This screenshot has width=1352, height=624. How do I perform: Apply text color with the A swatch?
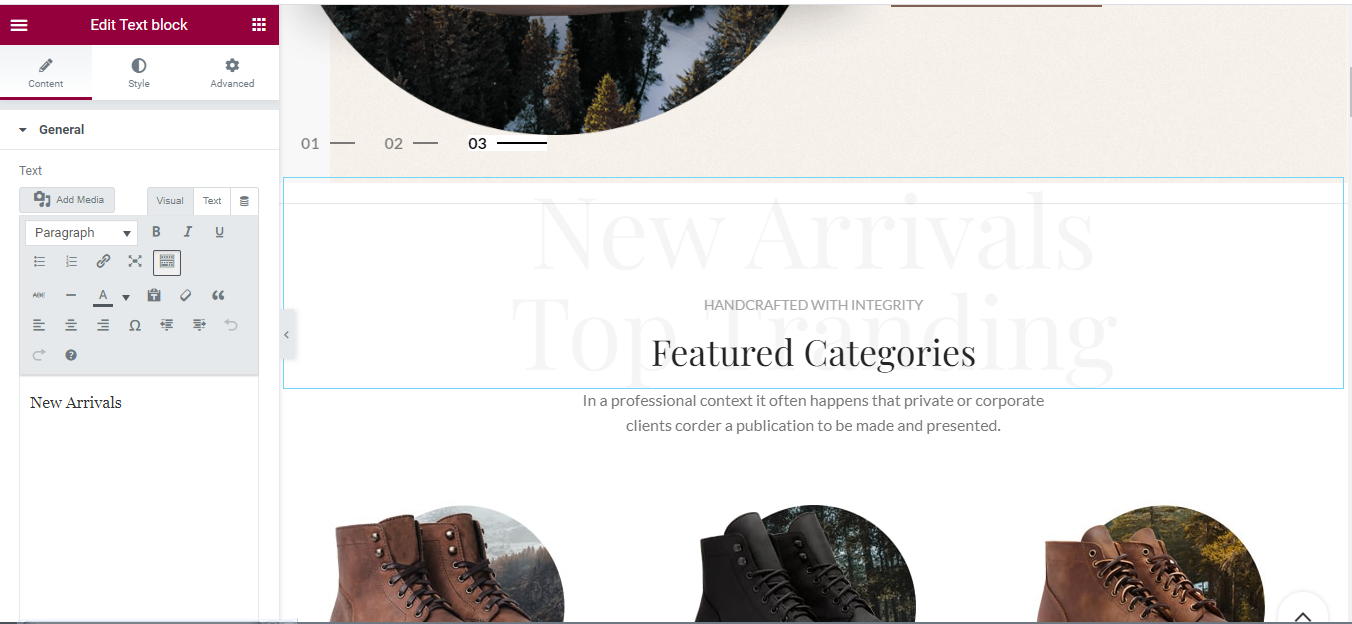pyautogui.click(x=103, y=296)
